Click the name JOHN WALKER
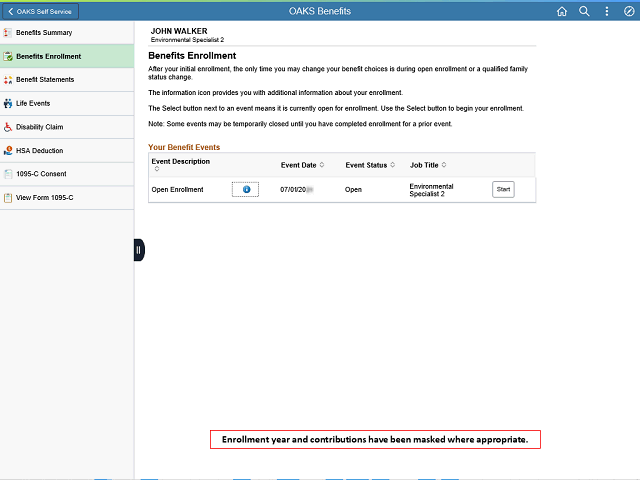This screenshot has height=480, width=640. click(x=179, y=31)
